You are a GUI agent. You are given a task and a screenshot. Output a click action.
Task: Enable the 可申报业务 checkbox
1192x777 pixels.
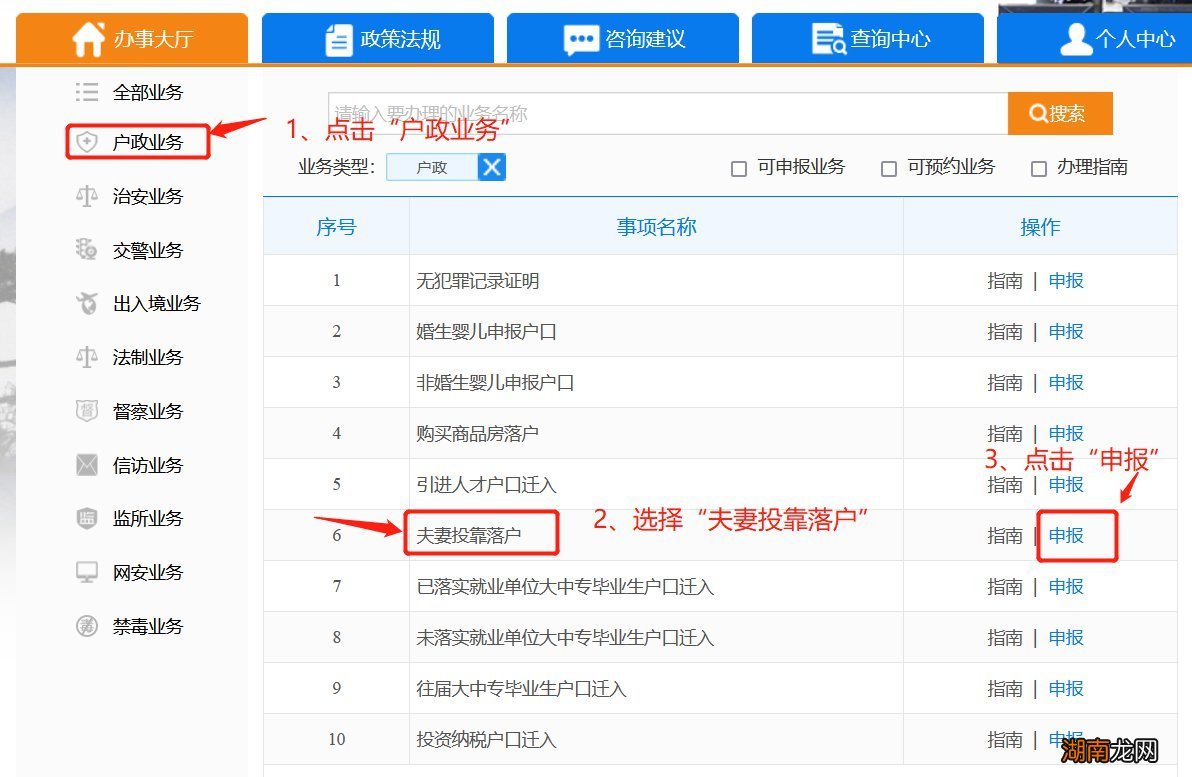(x=740, y=167)
